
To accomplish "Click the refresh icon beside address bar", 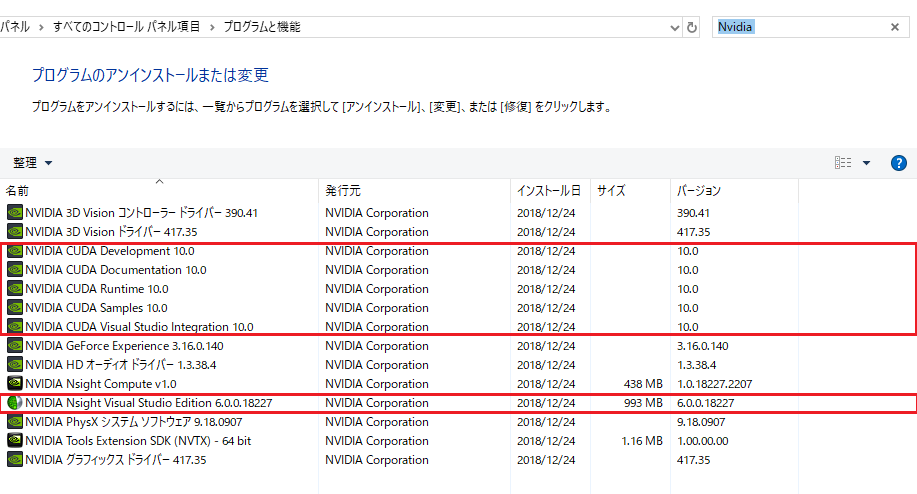I will (691, 27).
